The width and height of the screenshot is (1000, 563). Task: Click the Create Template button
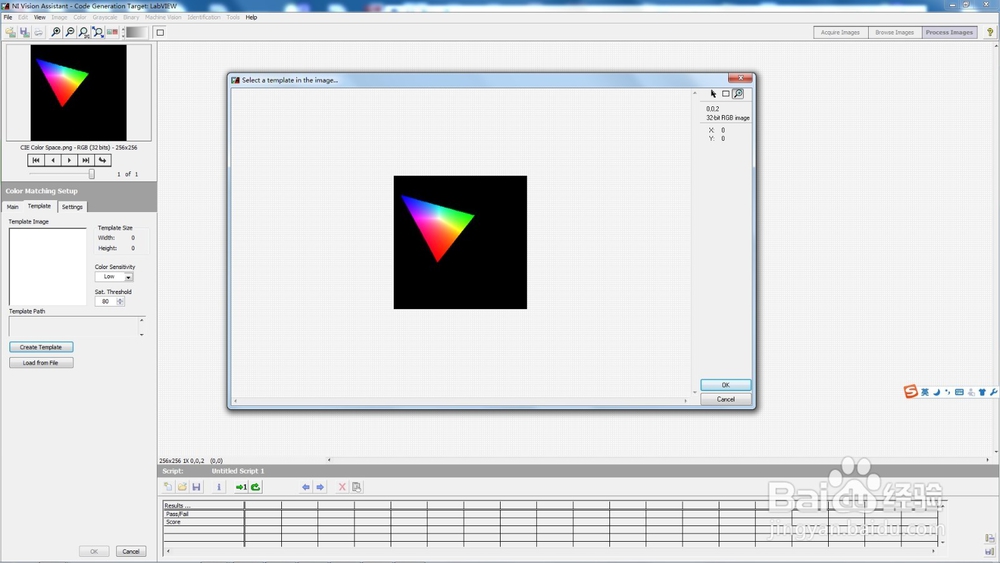[x=41, y=347]
